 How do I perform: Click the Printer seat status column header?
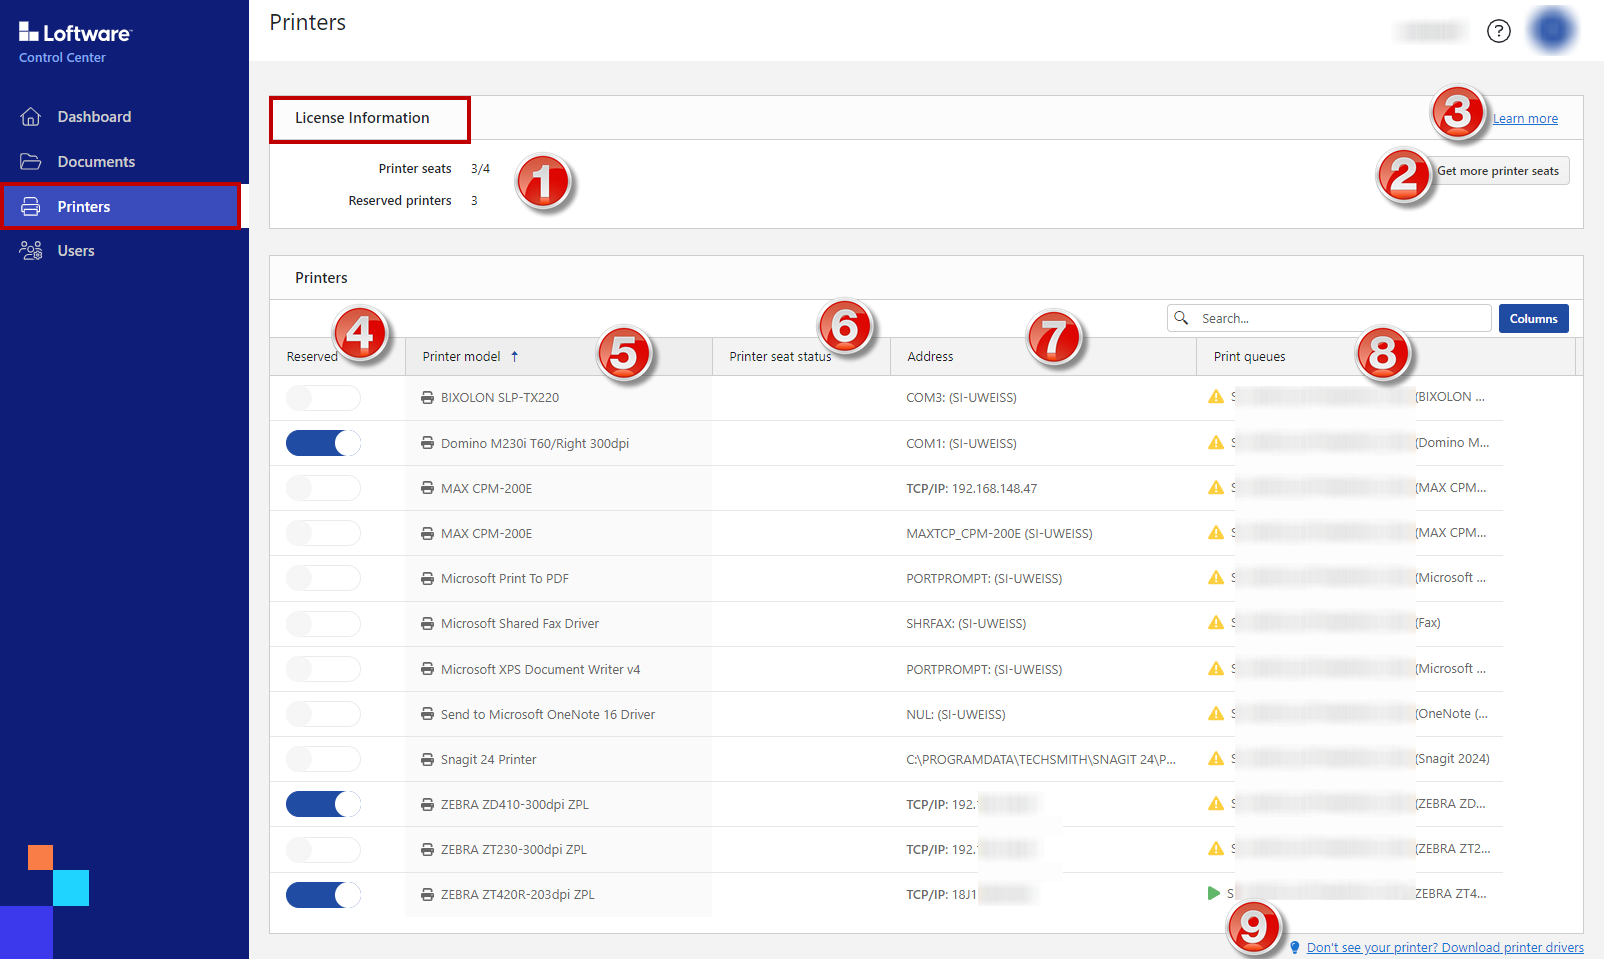pyautogui.click(x=780, y=357)
